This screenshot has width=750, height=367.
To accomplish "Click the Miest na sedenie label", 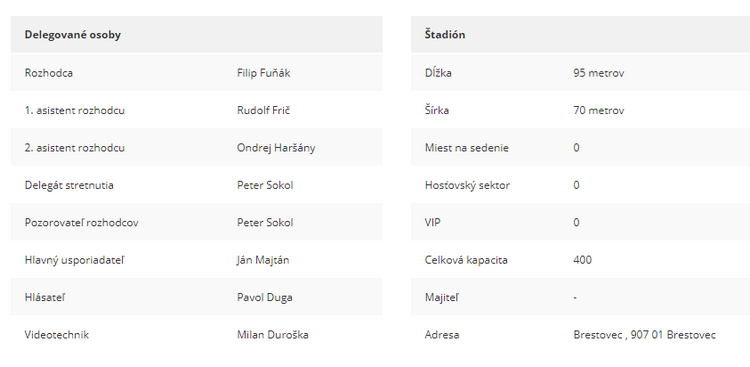I will [466, 148].
